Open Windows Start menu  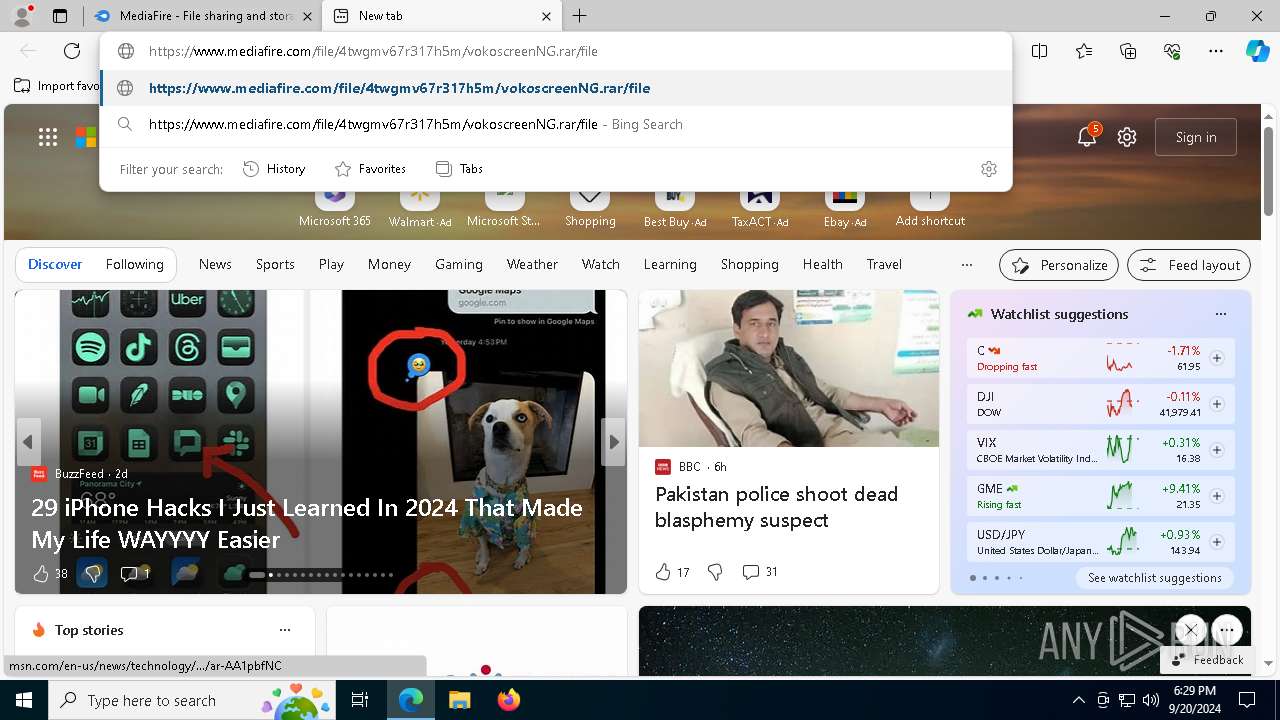pyautogui.click(x=23, y=700)
